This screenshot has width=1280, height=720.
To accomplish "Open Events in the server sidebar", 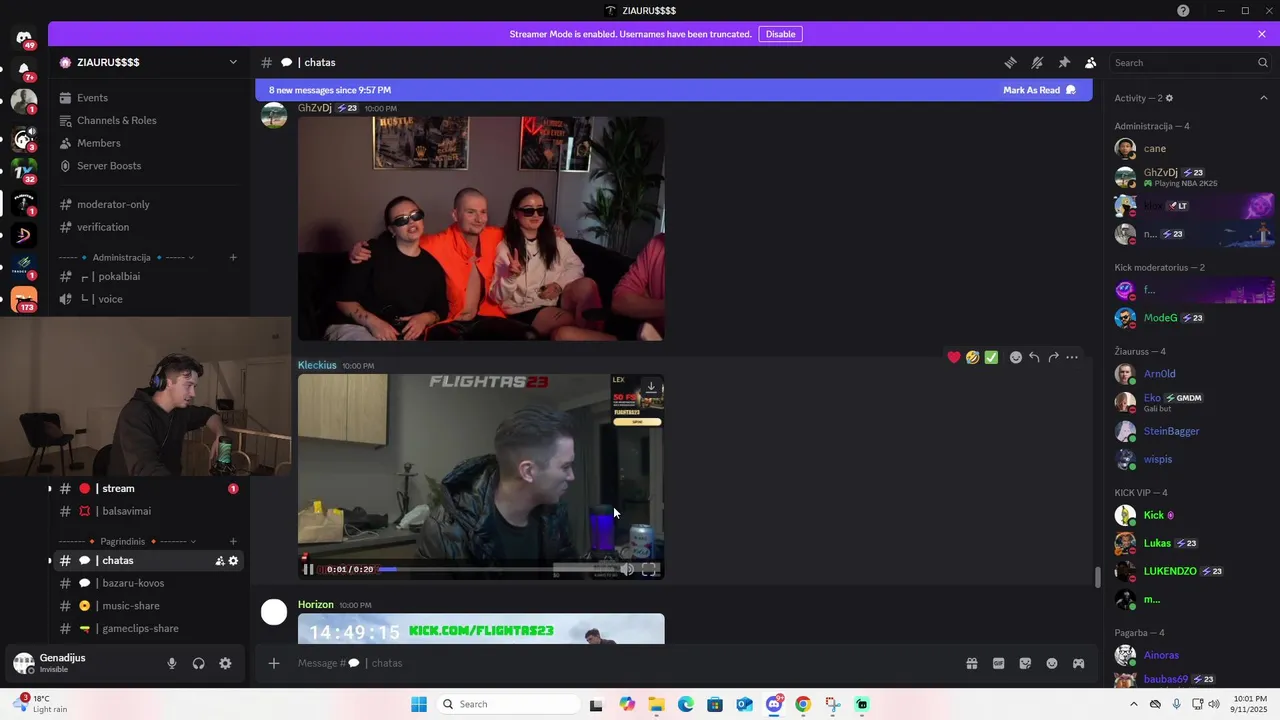I will point(149,98).
